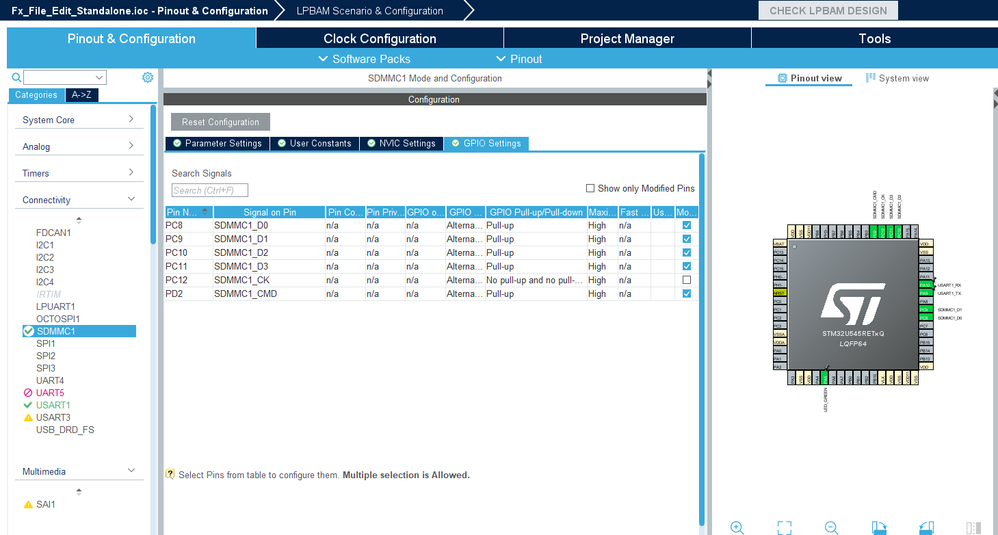This screenshot has width=998, height=535.
Task: Click the hint icon before Select Pins from table
Action: (x=170, y=474)
